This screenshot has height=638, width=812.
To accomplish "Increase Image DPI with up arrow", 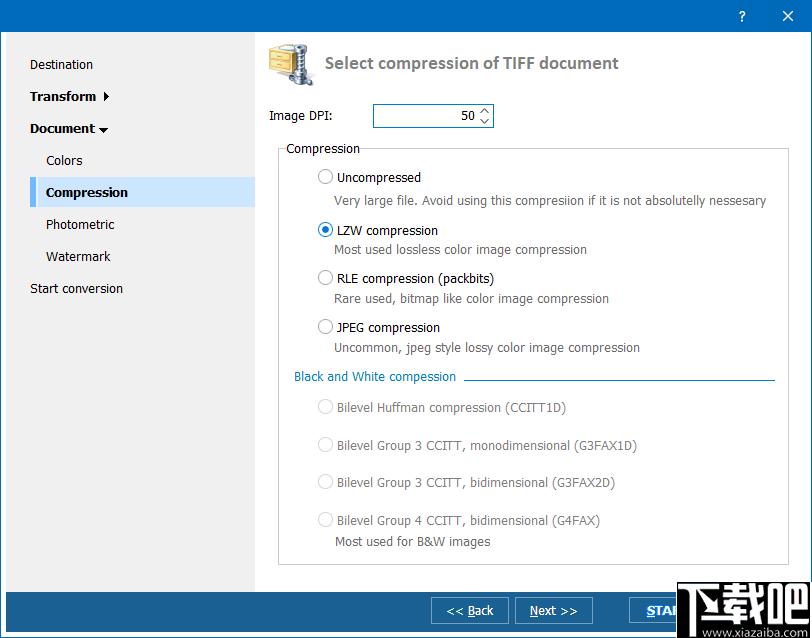I will pos(485,111).
